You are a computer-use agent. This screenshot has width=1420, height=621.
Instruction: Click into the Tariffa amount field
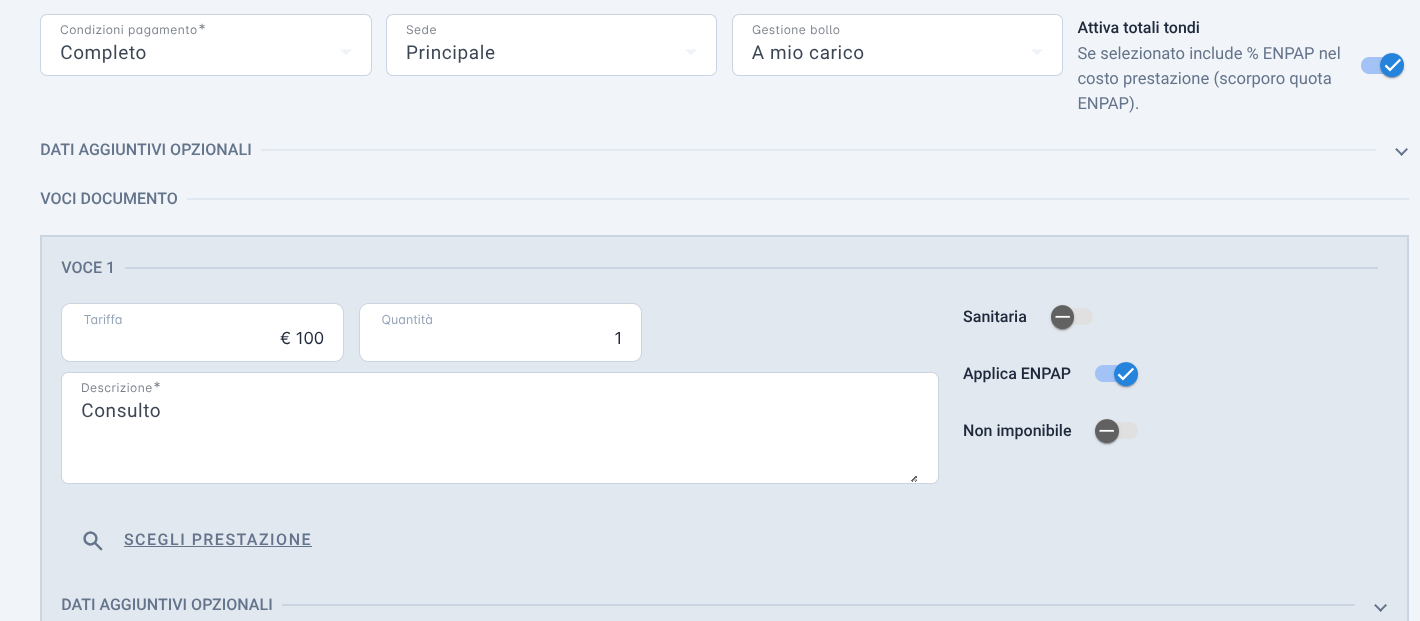pos(202,332)
